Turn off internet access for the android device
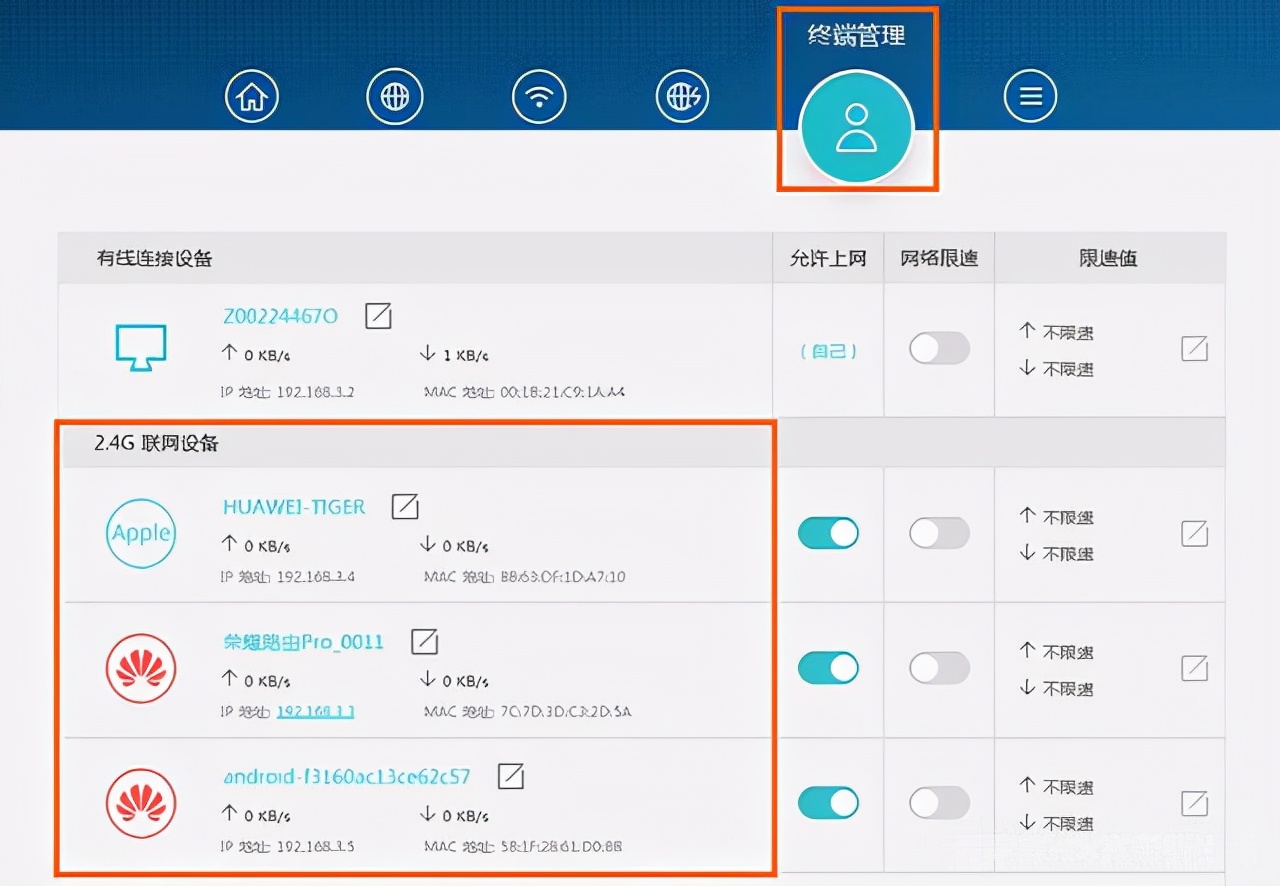Viewport: 1280px width, 886px height. coord(828,802)
